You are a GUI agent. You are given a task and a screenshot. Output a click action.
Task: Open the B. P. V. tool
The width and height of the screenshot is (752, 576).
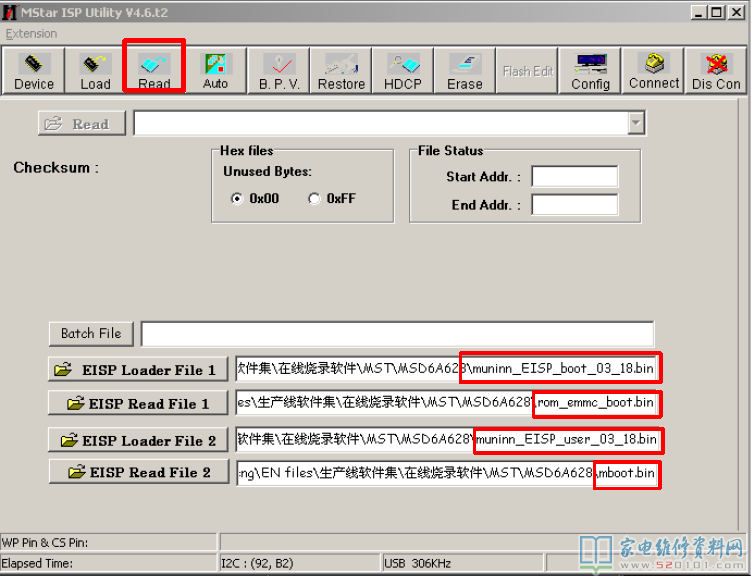[x=279, y=71]
